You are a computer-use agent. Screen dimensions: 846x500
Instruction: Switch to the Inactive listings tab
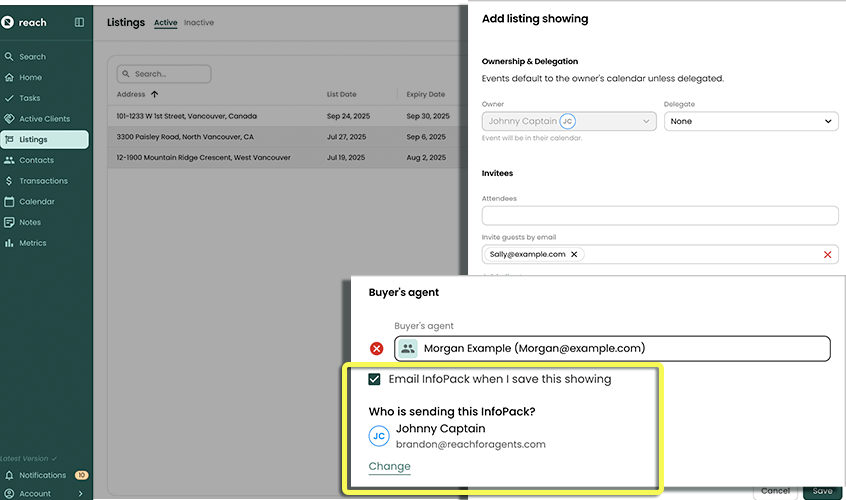coord(198,23)
